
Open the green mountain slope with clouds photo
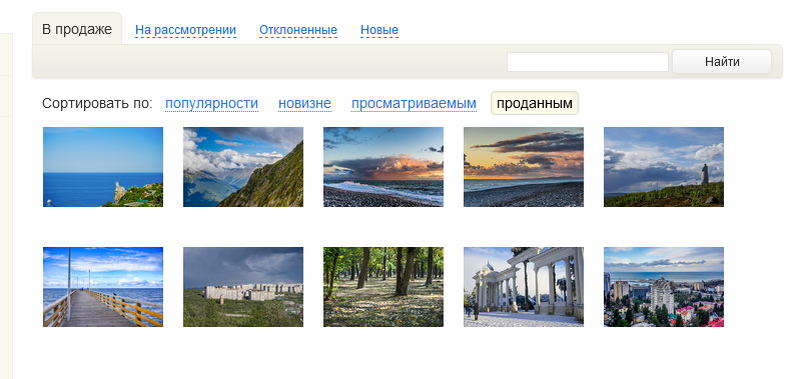click(x=243, y=167)
